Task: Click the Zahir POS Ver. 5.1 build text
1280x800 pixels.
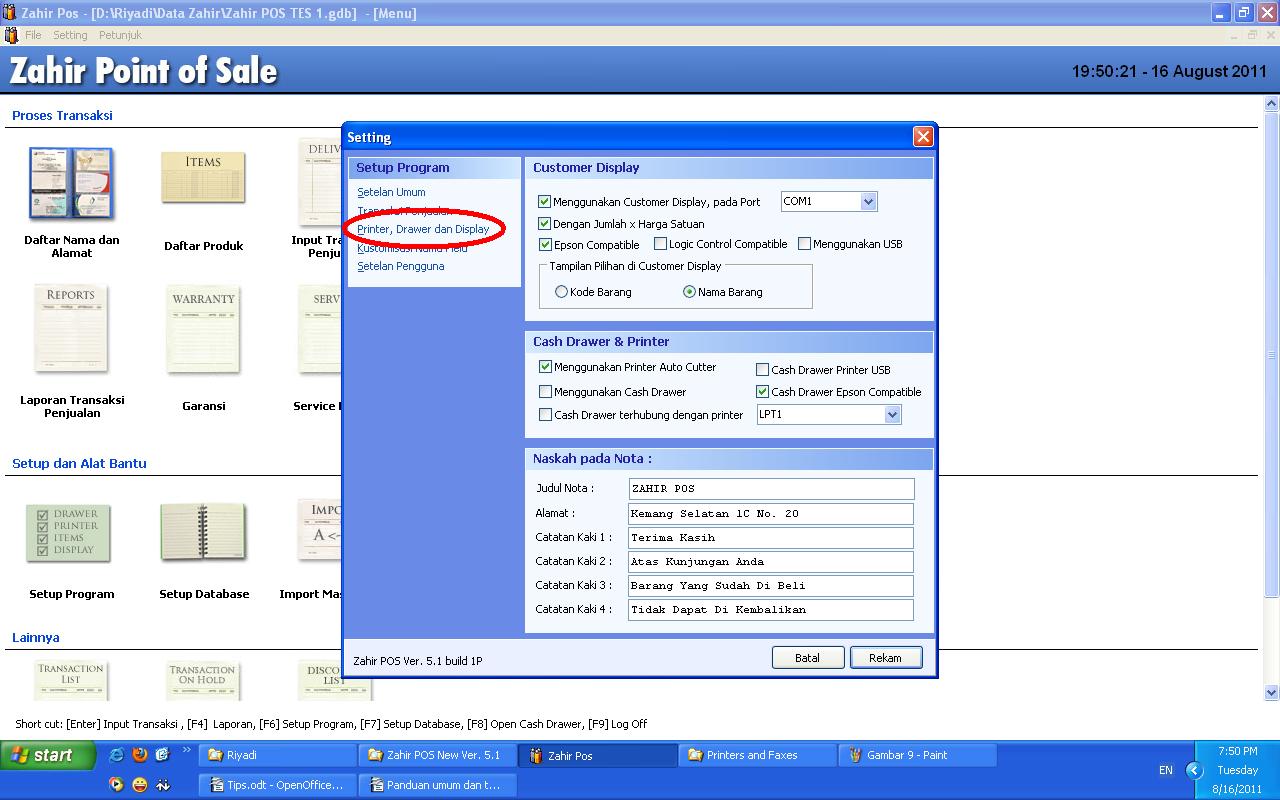Action: click(418, 661)
